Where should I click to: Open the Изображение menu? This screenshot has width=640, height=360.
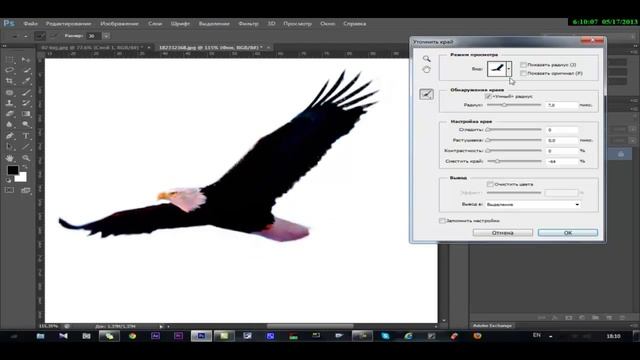tap(120, 24)
